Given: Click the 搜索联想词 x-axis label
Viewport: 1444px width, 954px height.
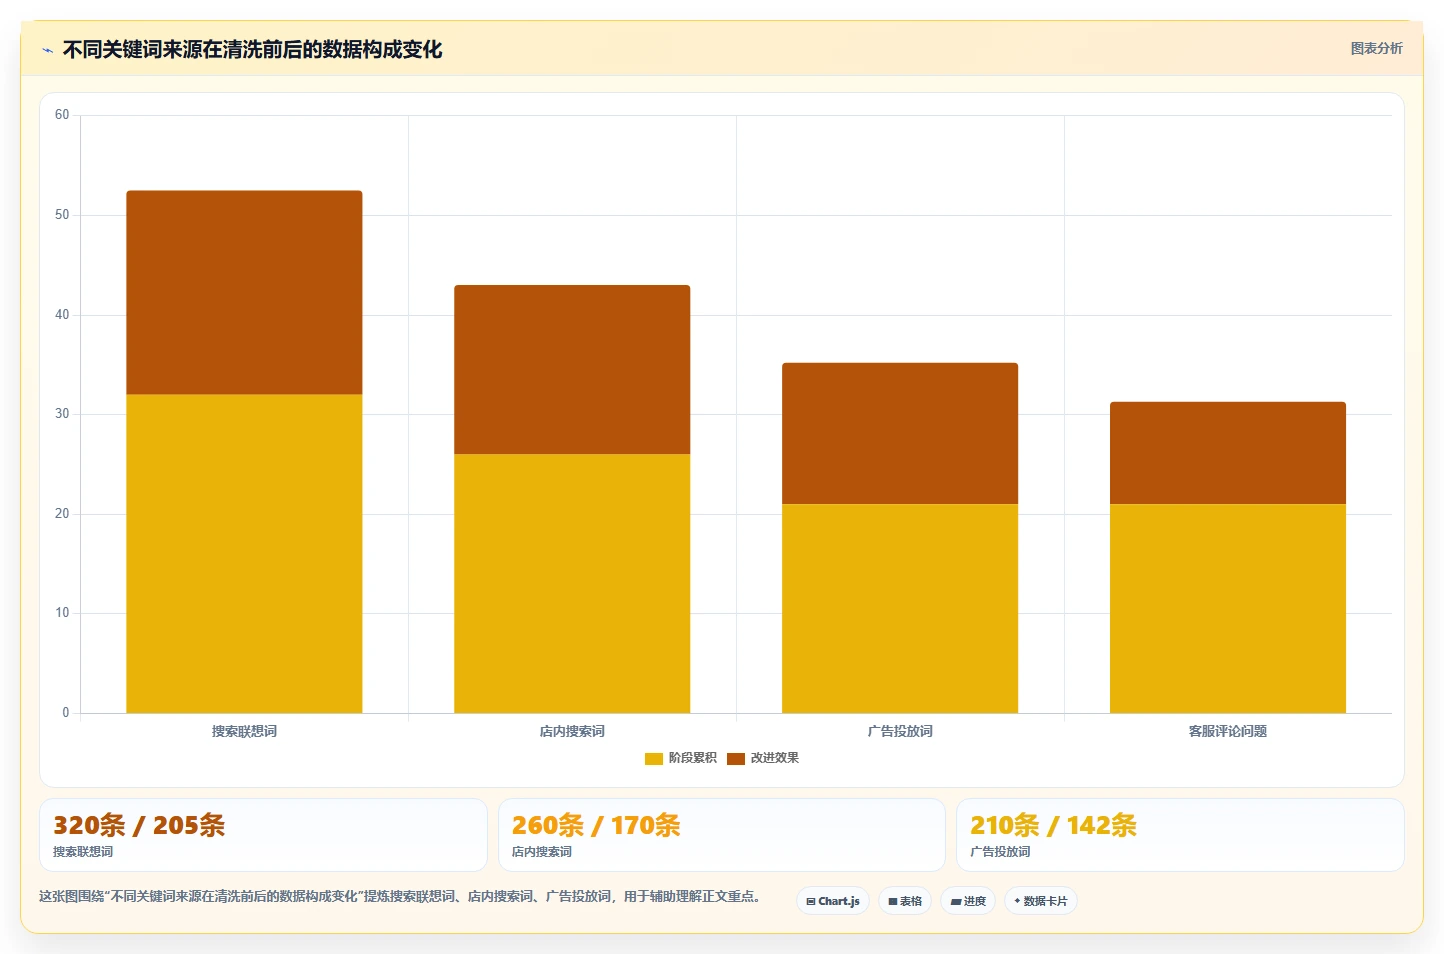Looking at the screenshot, I should pos(244,731).
